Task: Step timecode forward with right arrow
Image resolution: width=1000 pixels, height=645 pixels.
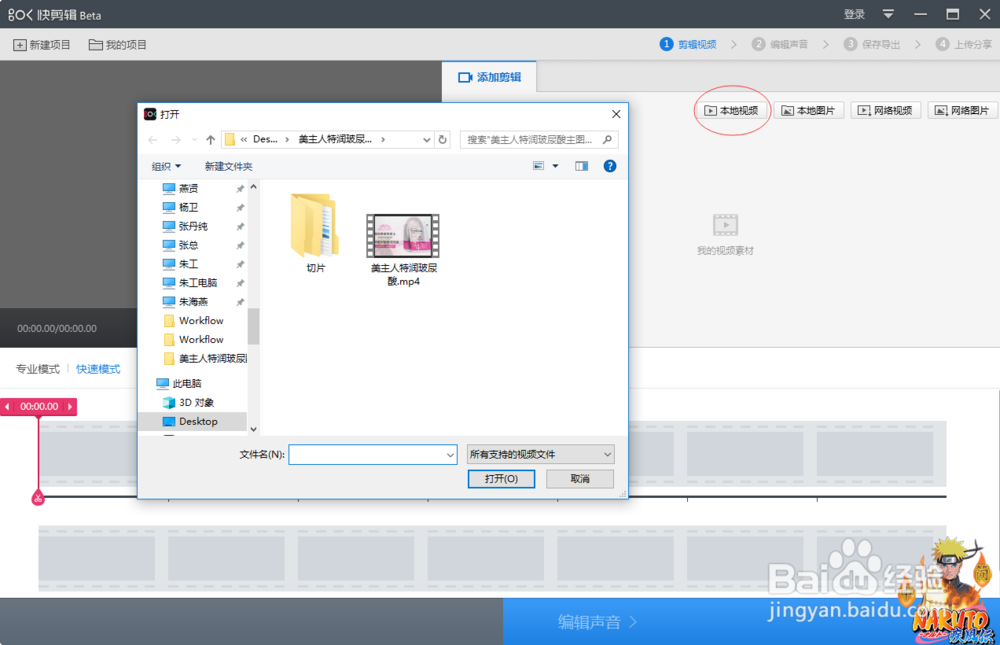Action: click(x=70, y=406)
